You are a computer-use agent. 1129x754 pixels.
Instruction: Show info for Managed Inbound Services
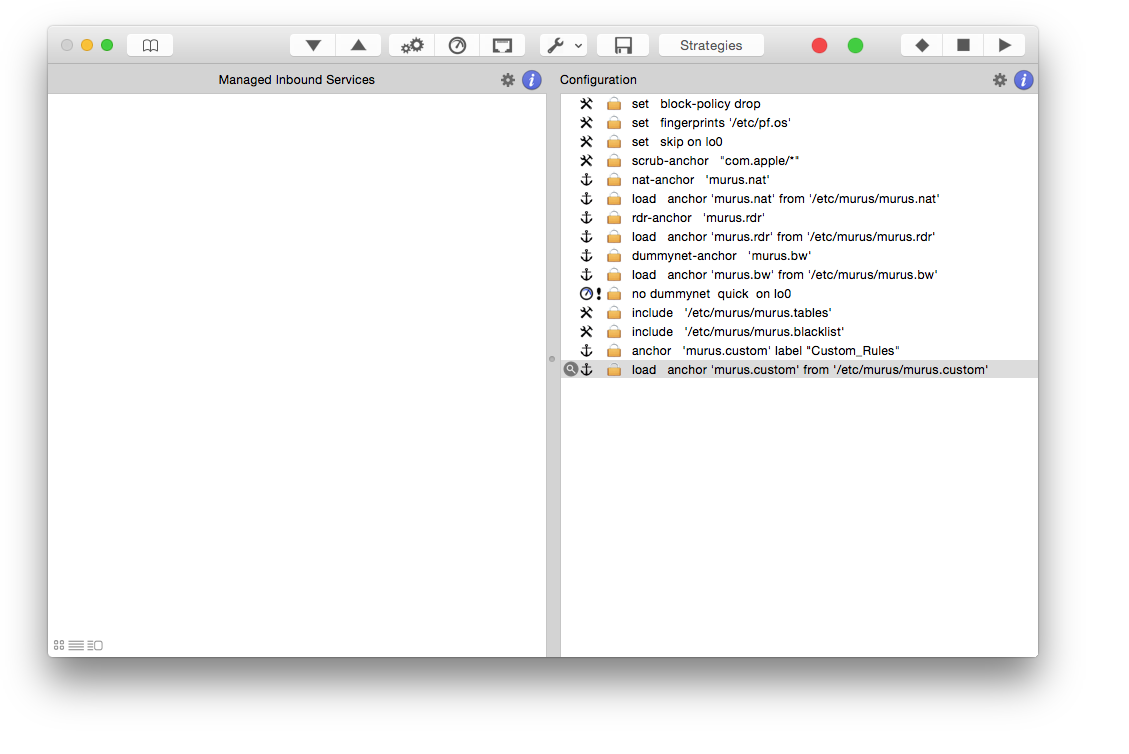click(532, 80)
